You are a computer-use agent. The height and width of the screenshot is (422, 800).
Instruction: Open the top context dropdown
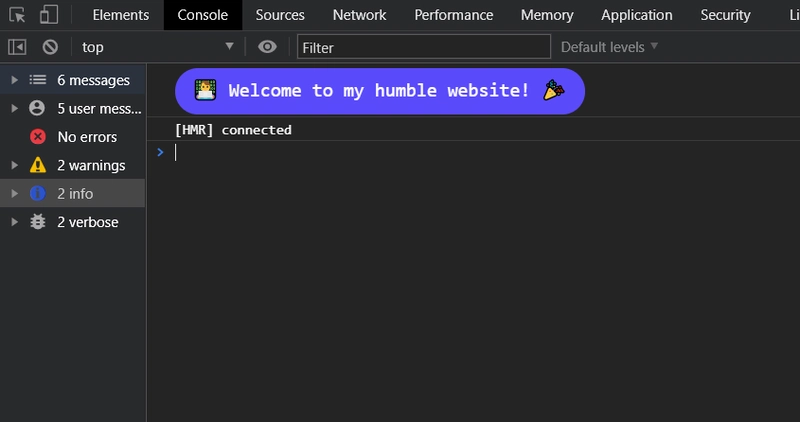click(158, 47)
